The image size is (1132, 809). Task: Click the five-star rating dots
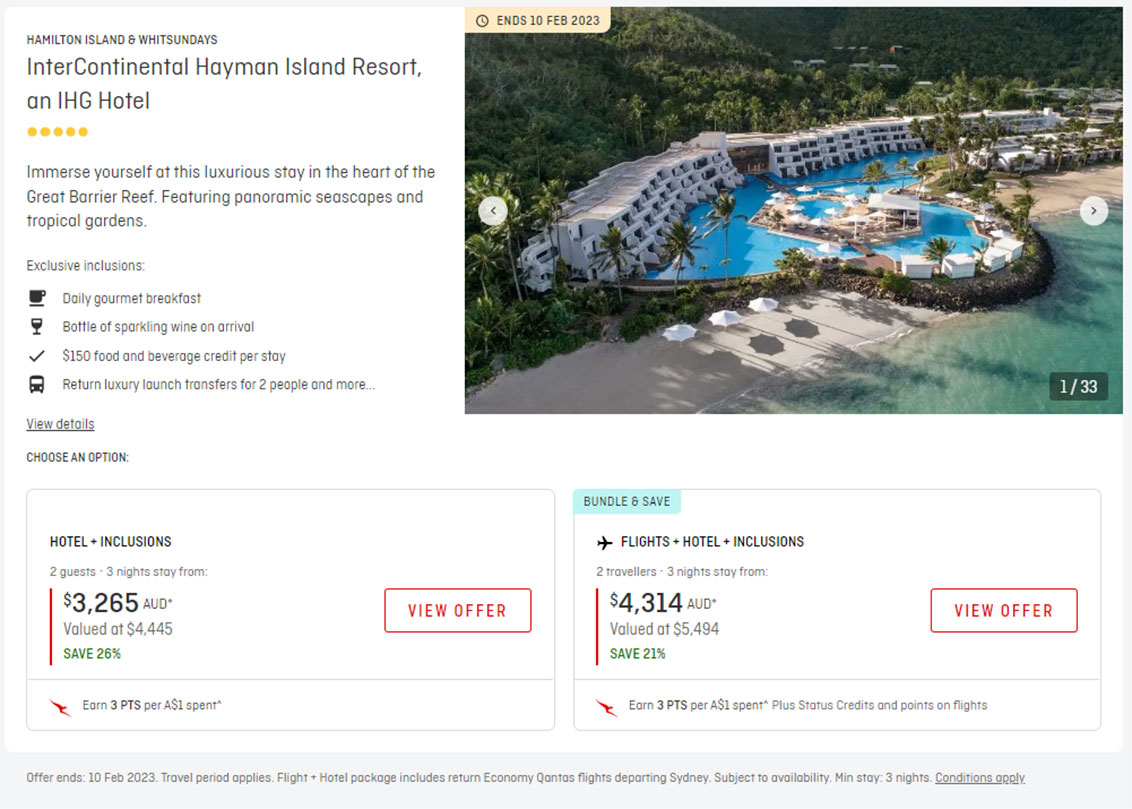tap(57, 132)
